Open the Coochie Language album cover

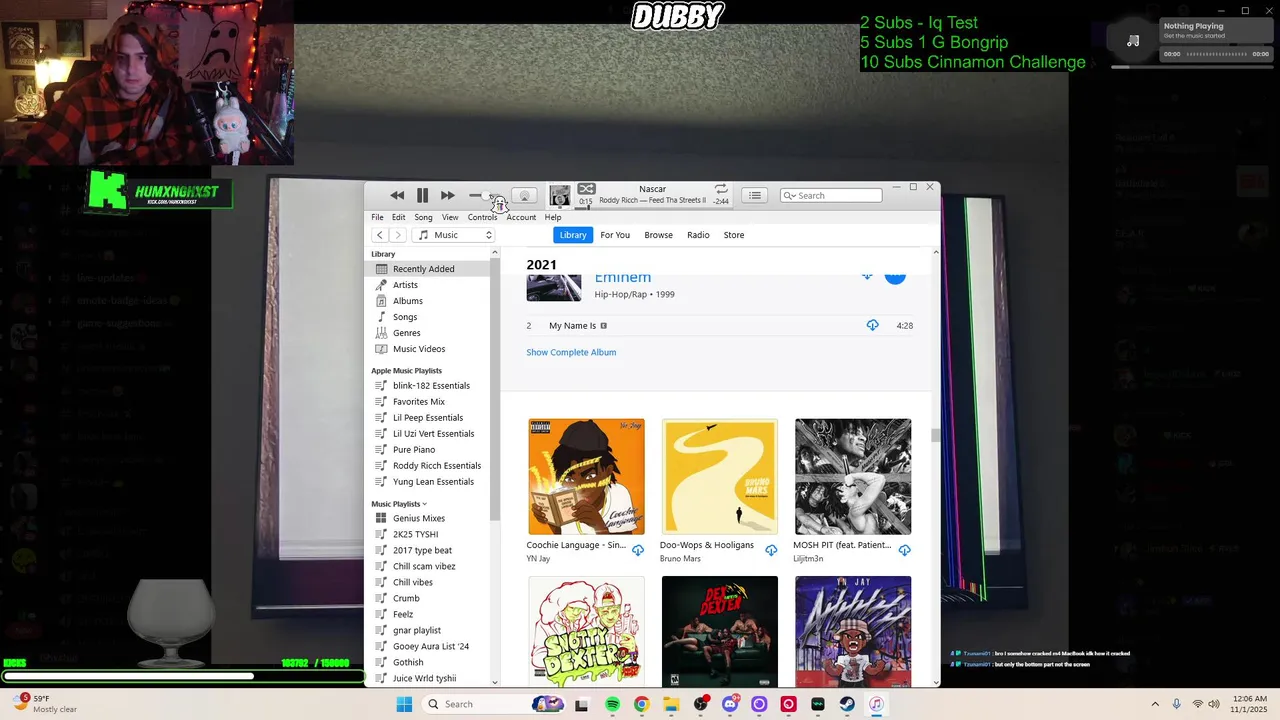586,477
